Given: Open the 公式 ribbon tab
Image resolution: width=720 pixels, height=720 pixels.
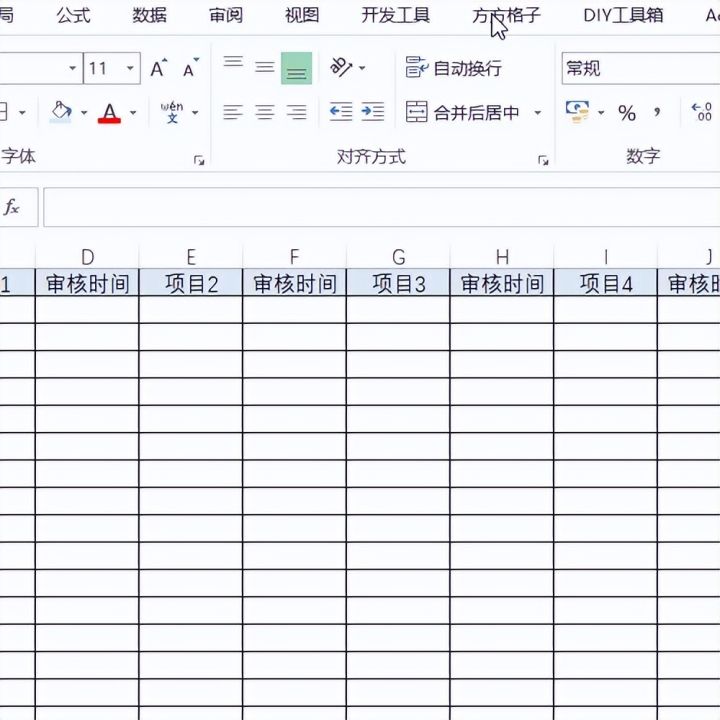Looking at the screenshot, I should pyautogui.click(x=73, y=16).
